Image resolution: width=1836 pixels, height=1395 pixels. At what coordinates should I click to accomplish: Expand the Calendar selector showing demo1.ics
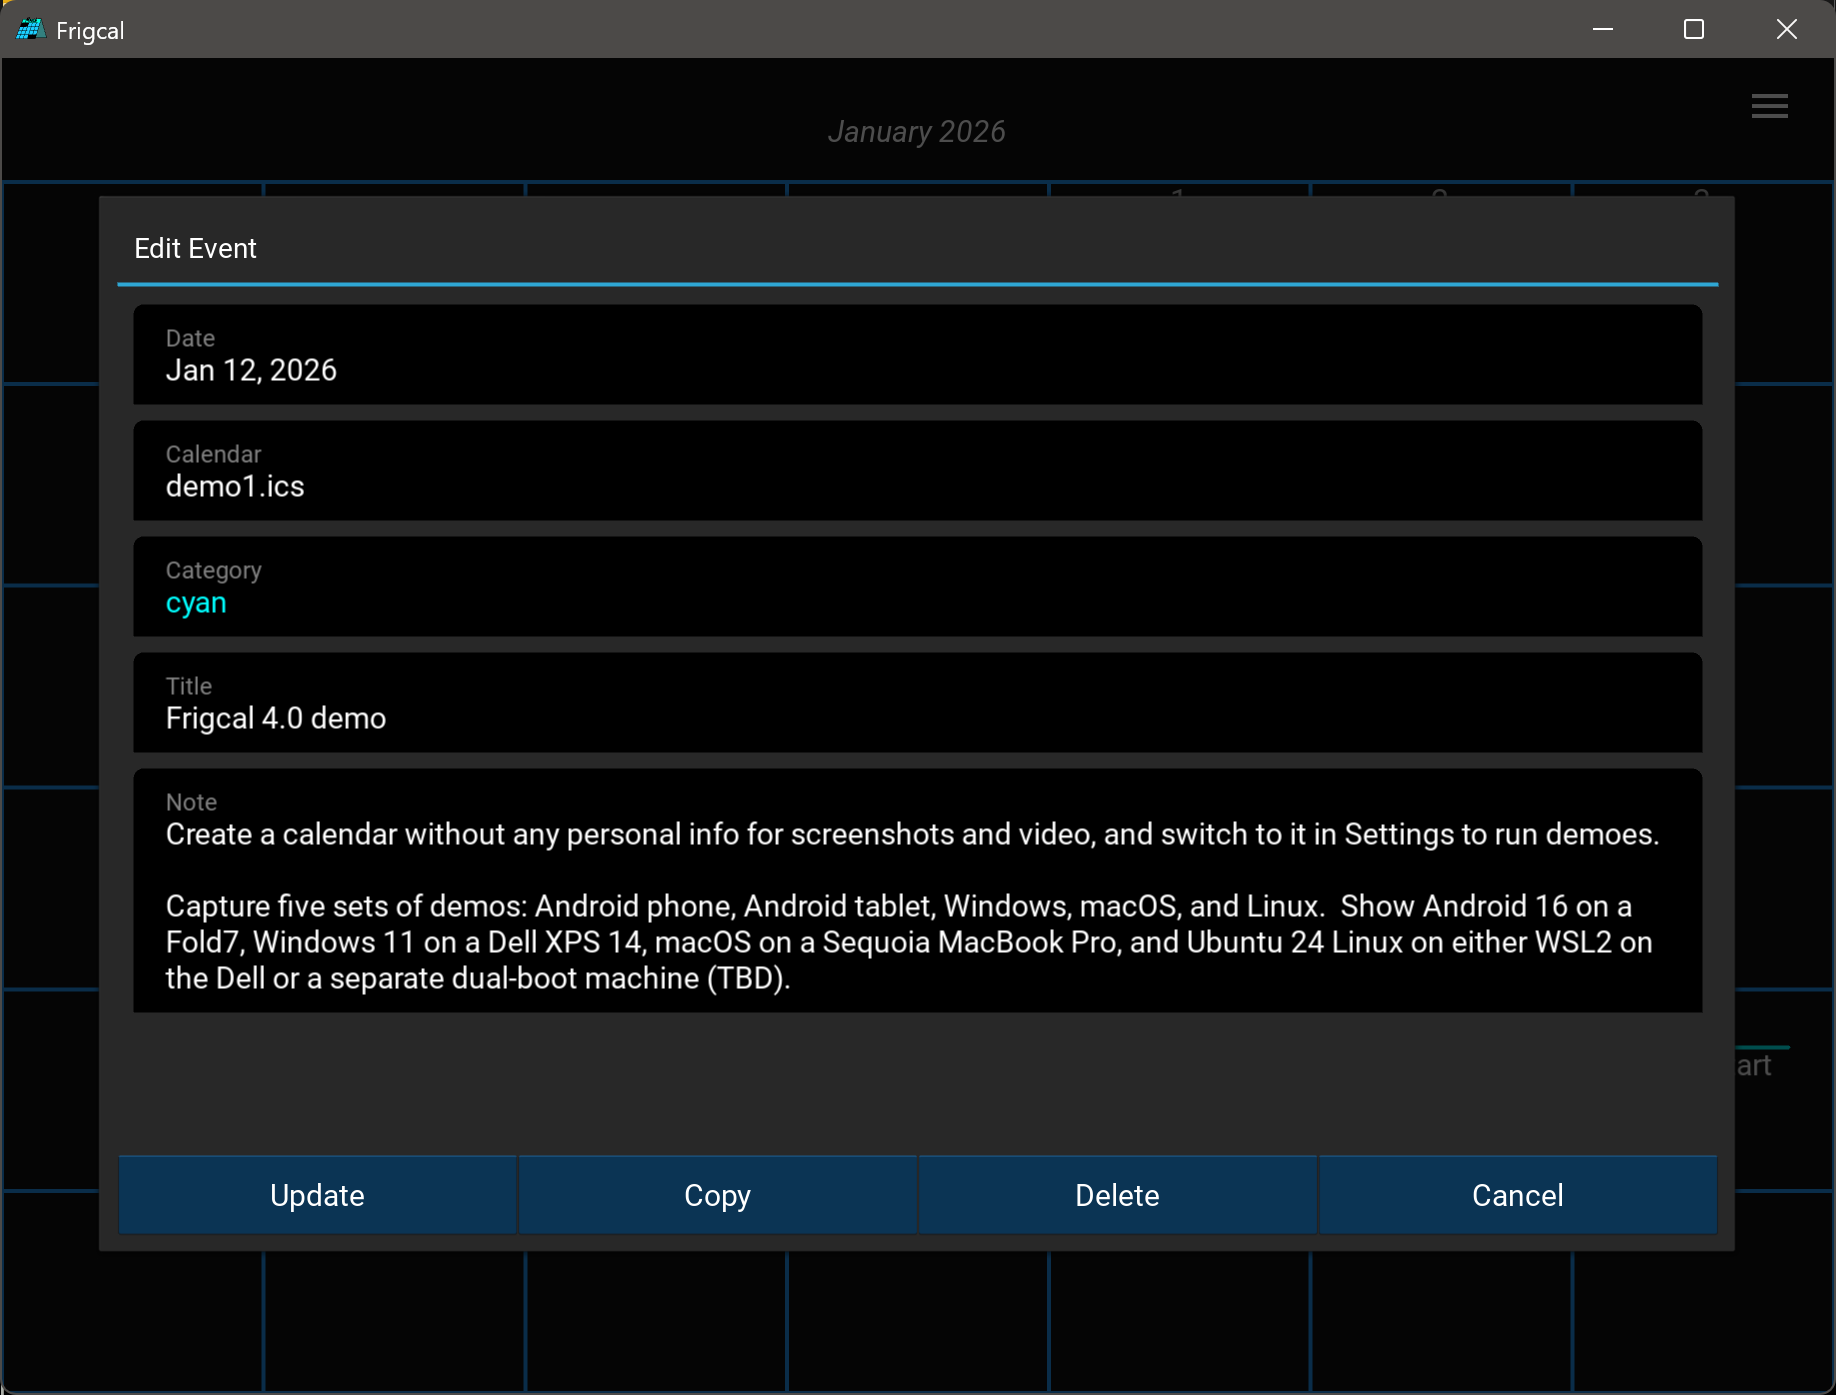[917, 471]
